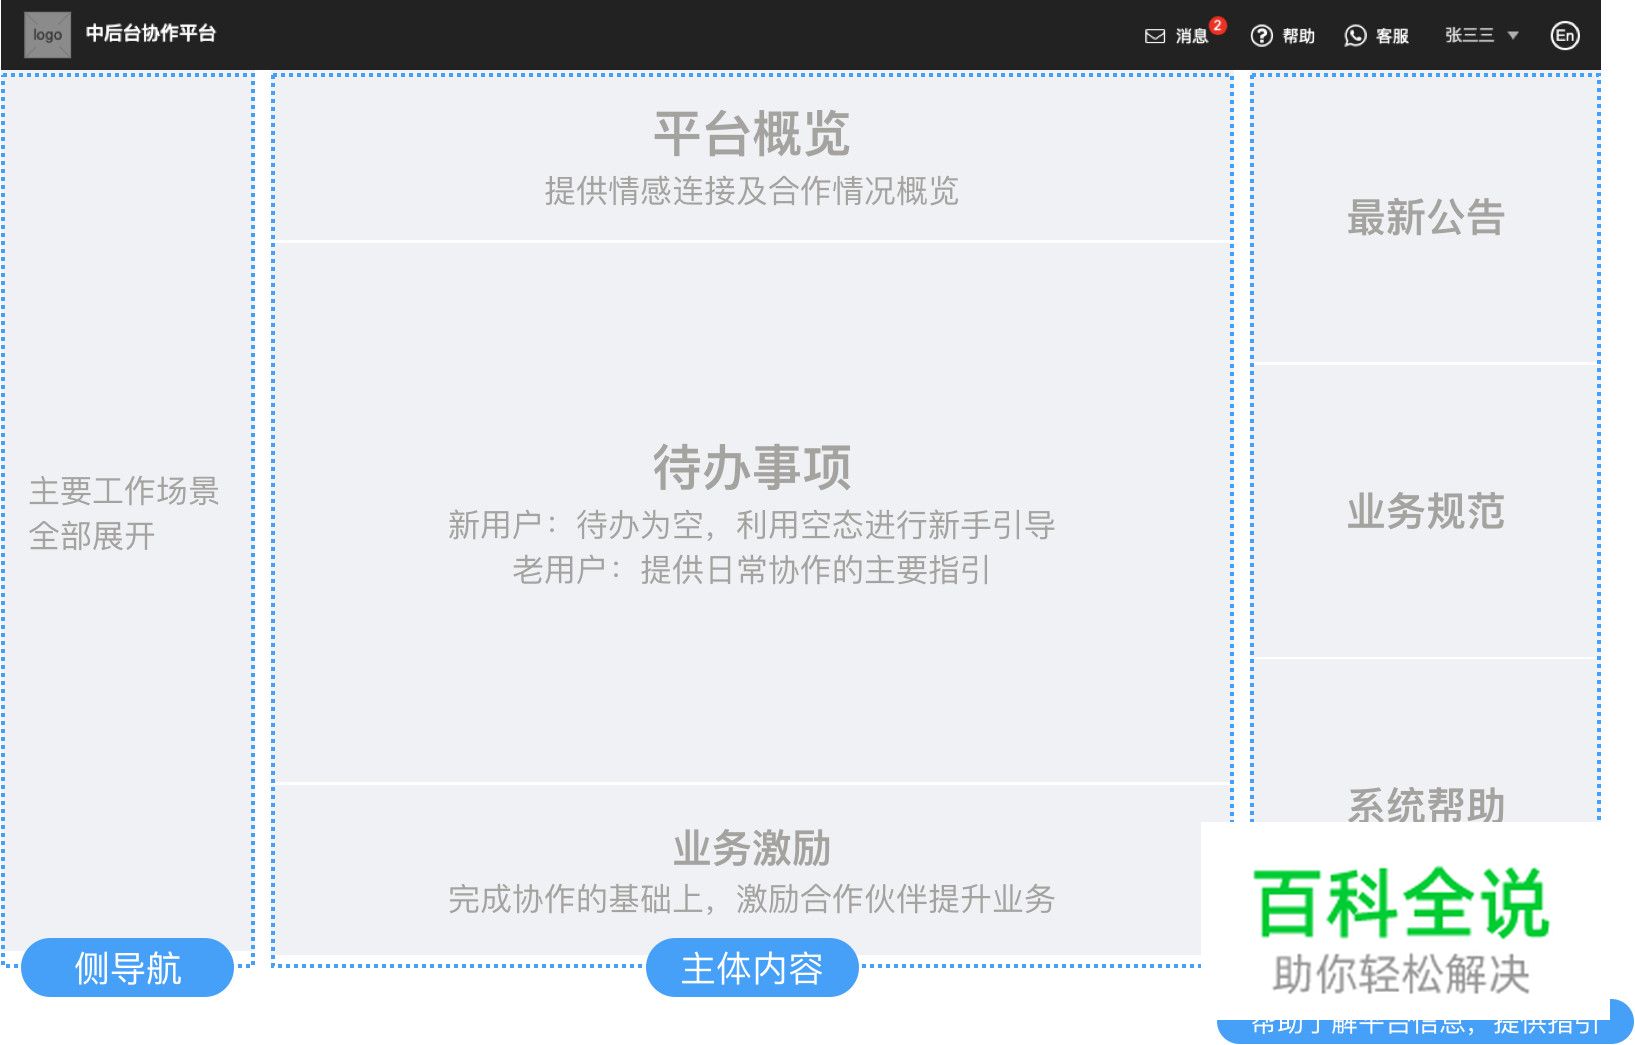Click the 主体内容 label button
This screenshot has height=1045, width=1635.
[x=753, y=967]
